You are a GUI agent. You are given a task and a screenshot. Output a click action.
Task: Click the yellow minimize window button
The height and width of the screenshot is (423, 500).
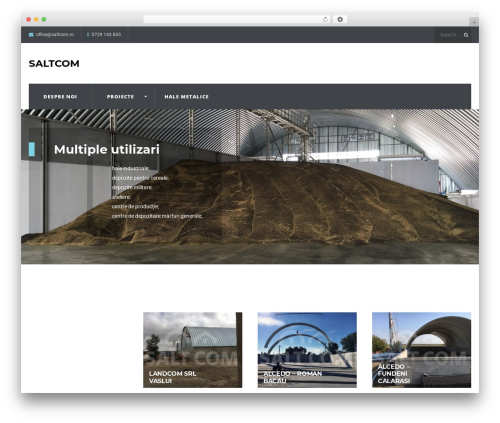36,19
